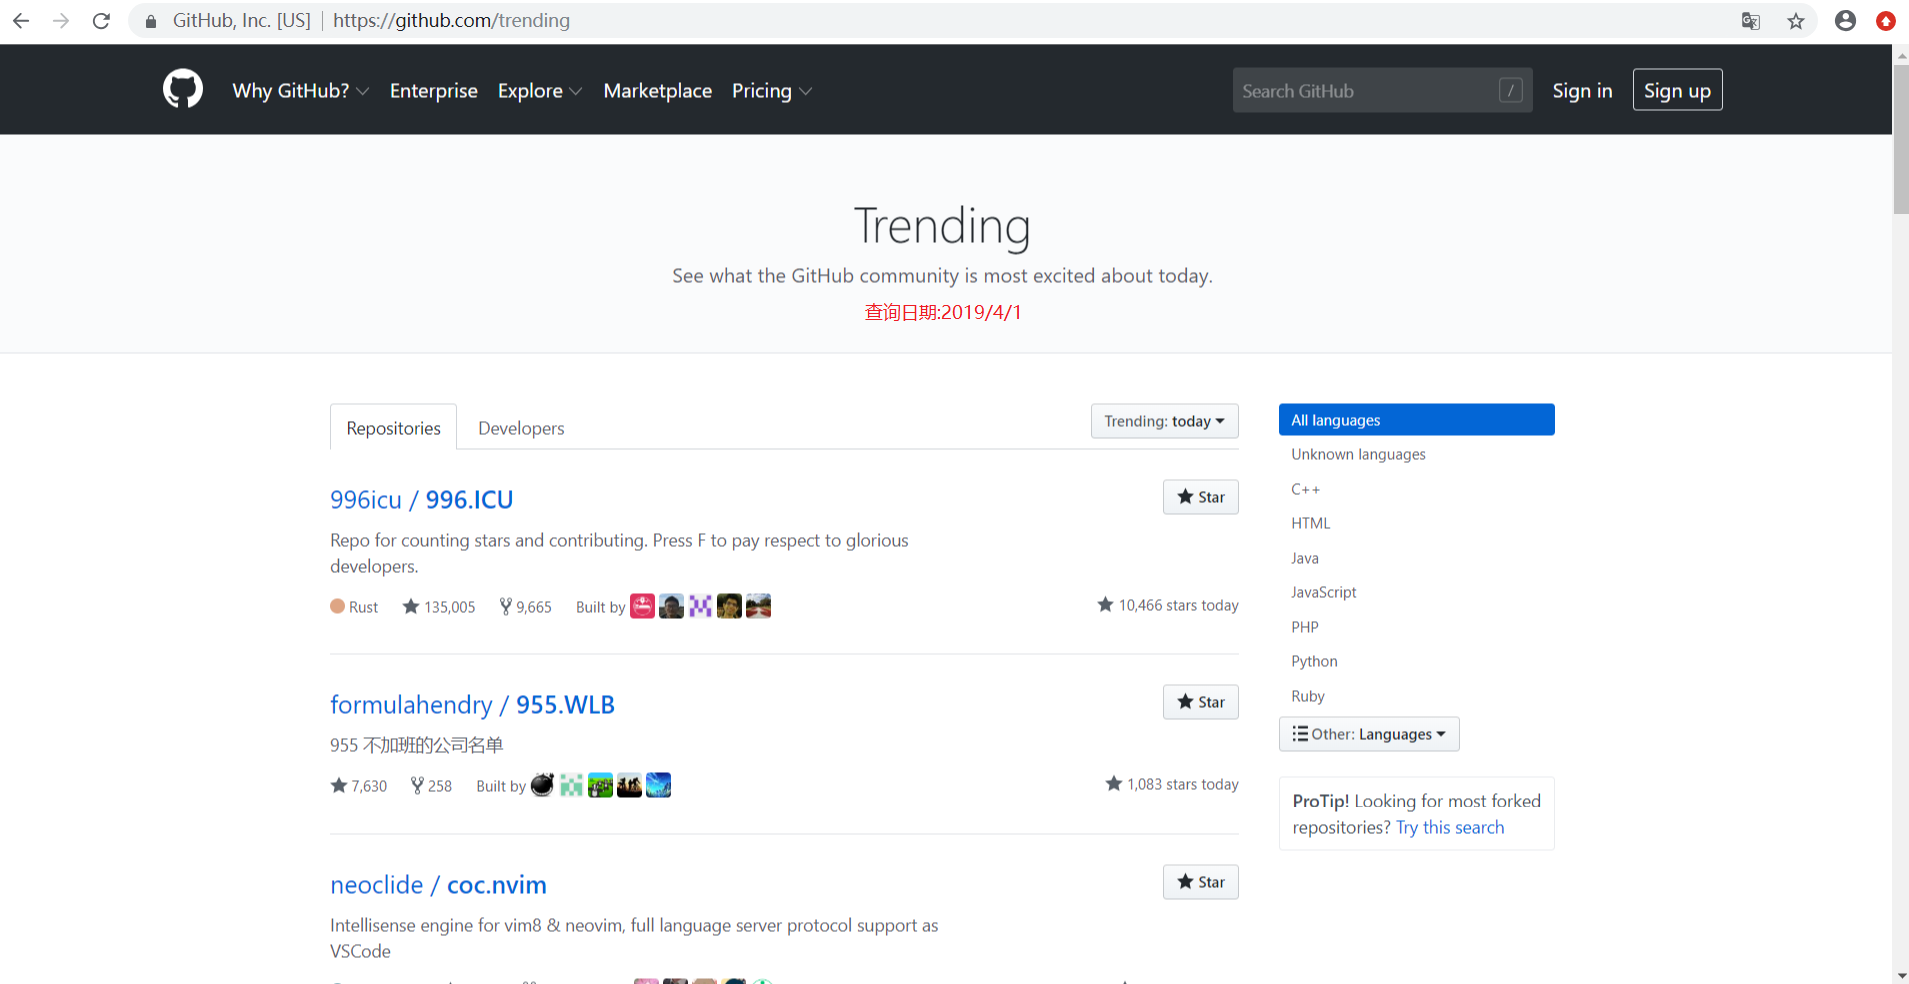Star the neoclide / coc.nvim repository
Image resolution: width=1909 pixels, height=984 pixels.
(x=1200, y=882)
